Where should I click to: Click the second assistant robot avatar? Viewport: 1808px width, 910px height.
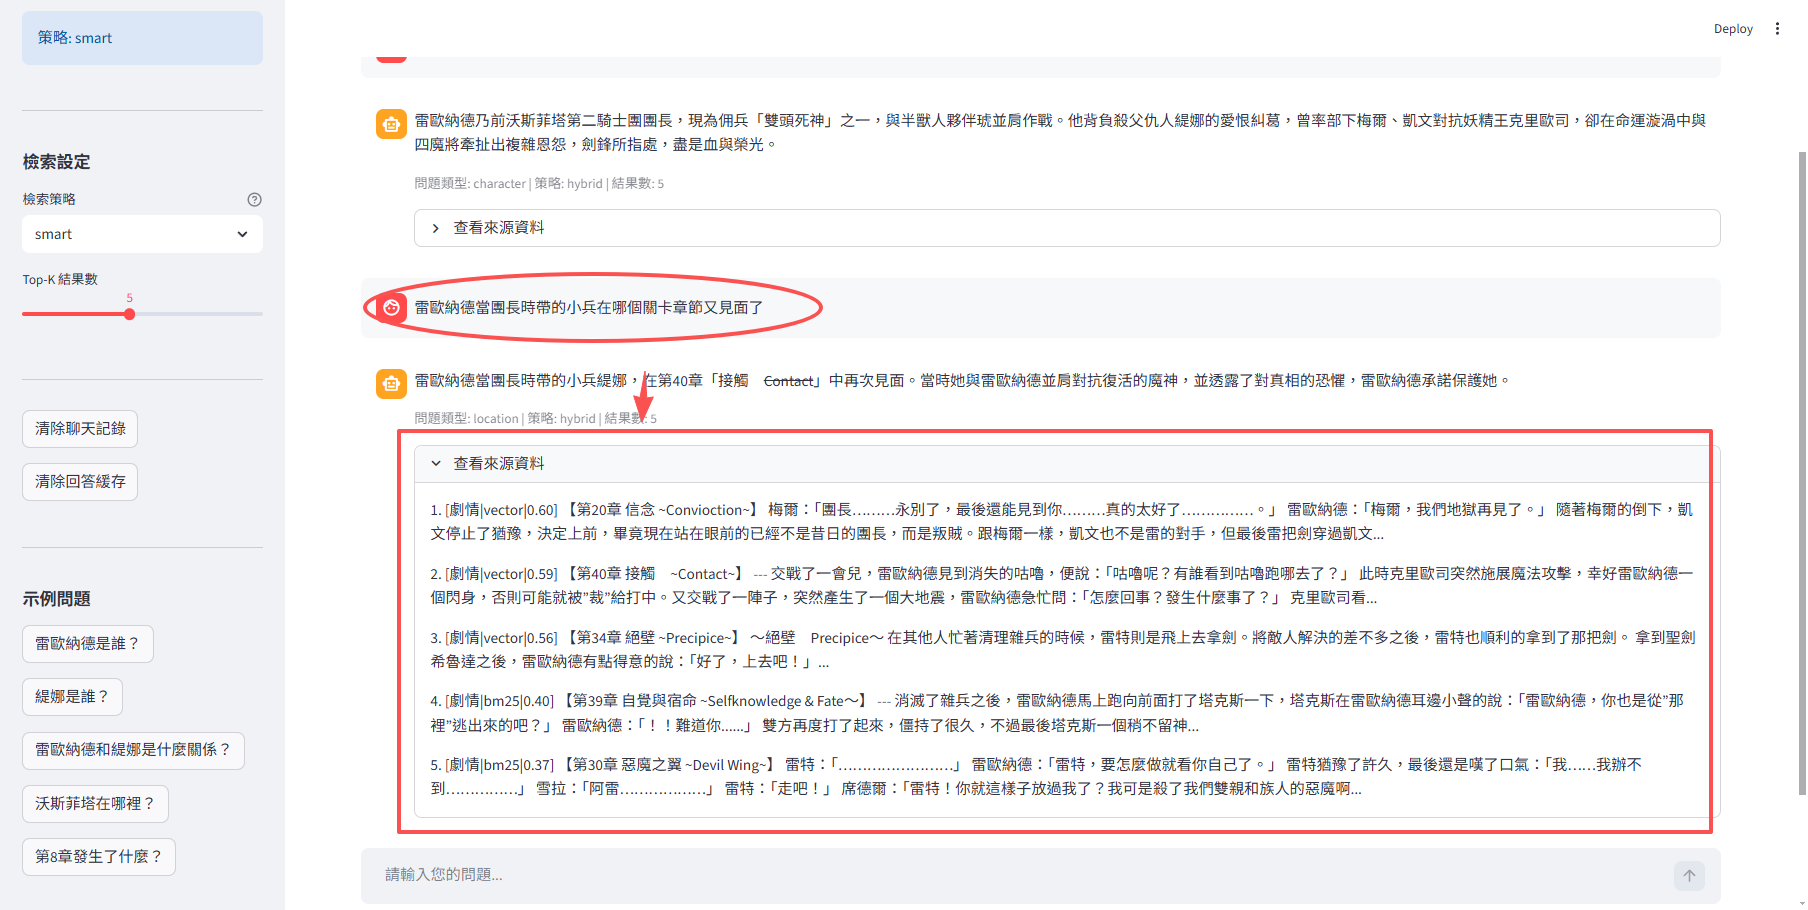(391, 383)
